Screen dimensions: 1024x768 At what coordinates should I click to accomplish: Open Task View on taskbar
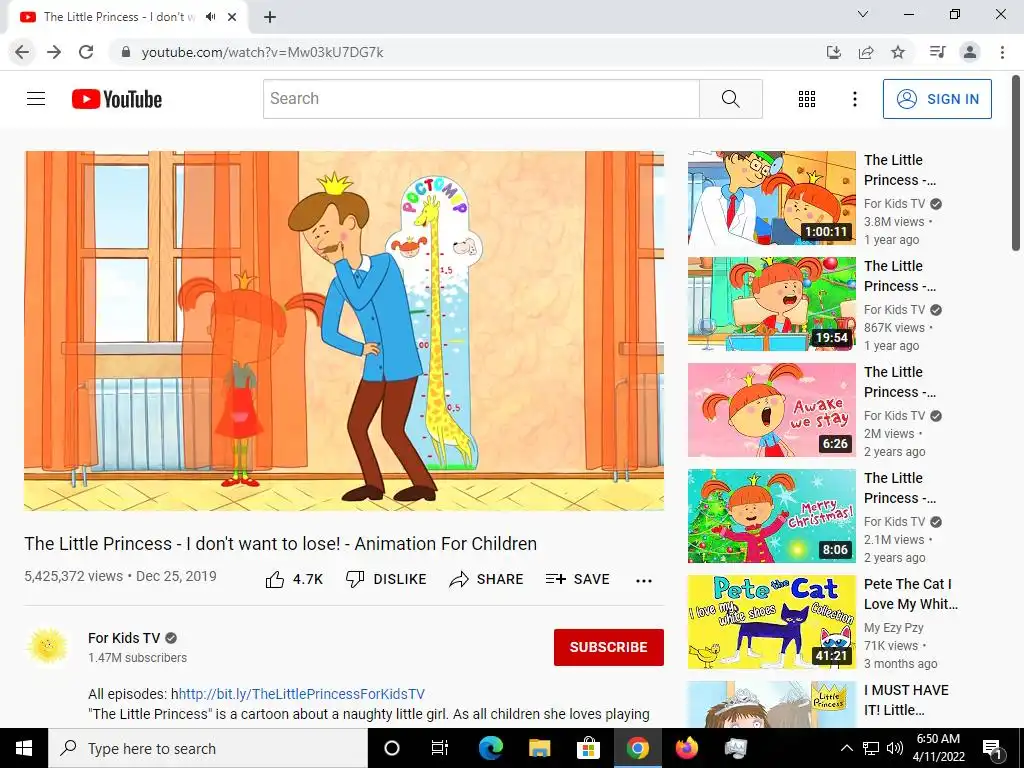pyautogui.click(x=440, y=748)
